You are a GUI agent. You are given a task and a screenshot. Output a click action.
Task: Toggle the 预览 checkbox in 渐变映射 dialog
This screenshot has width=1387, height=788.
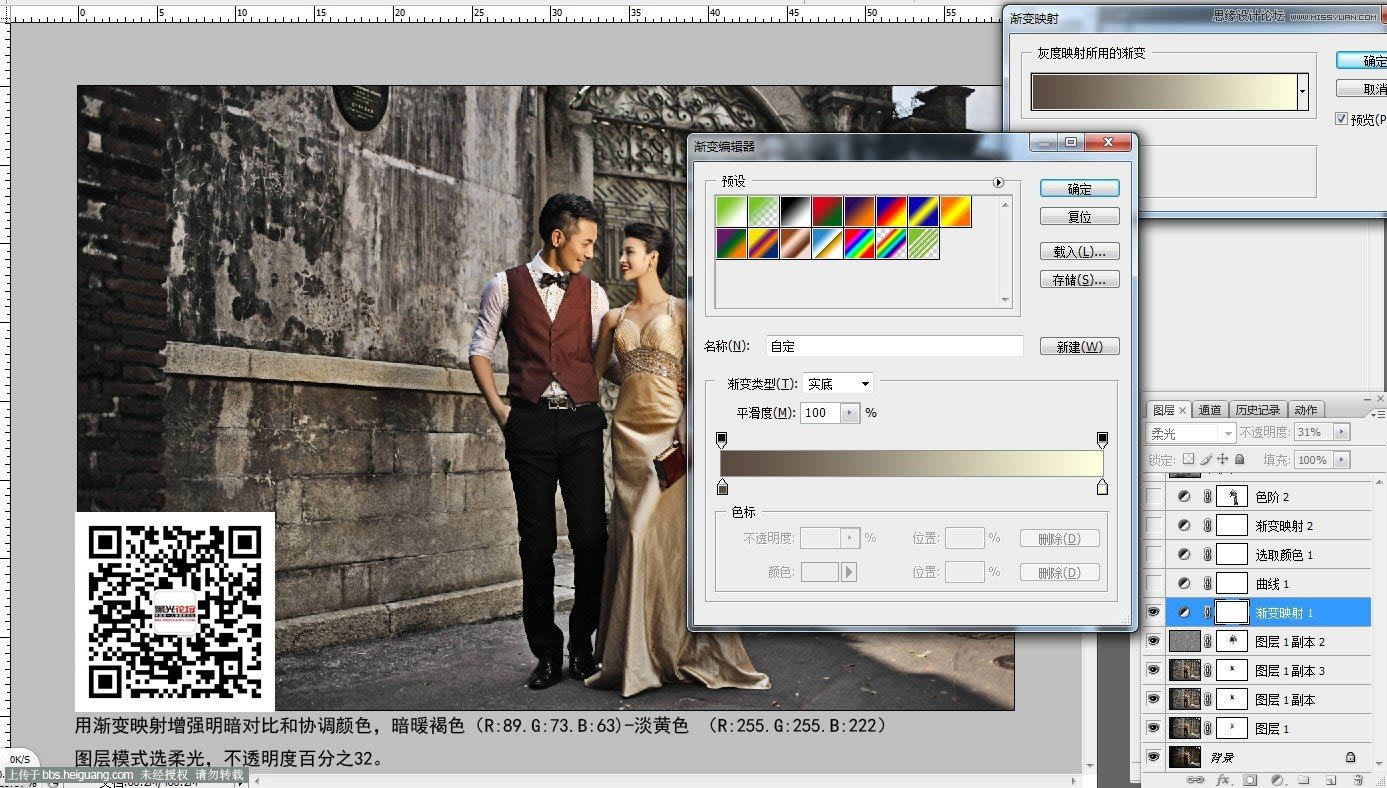click(1342, 118)
